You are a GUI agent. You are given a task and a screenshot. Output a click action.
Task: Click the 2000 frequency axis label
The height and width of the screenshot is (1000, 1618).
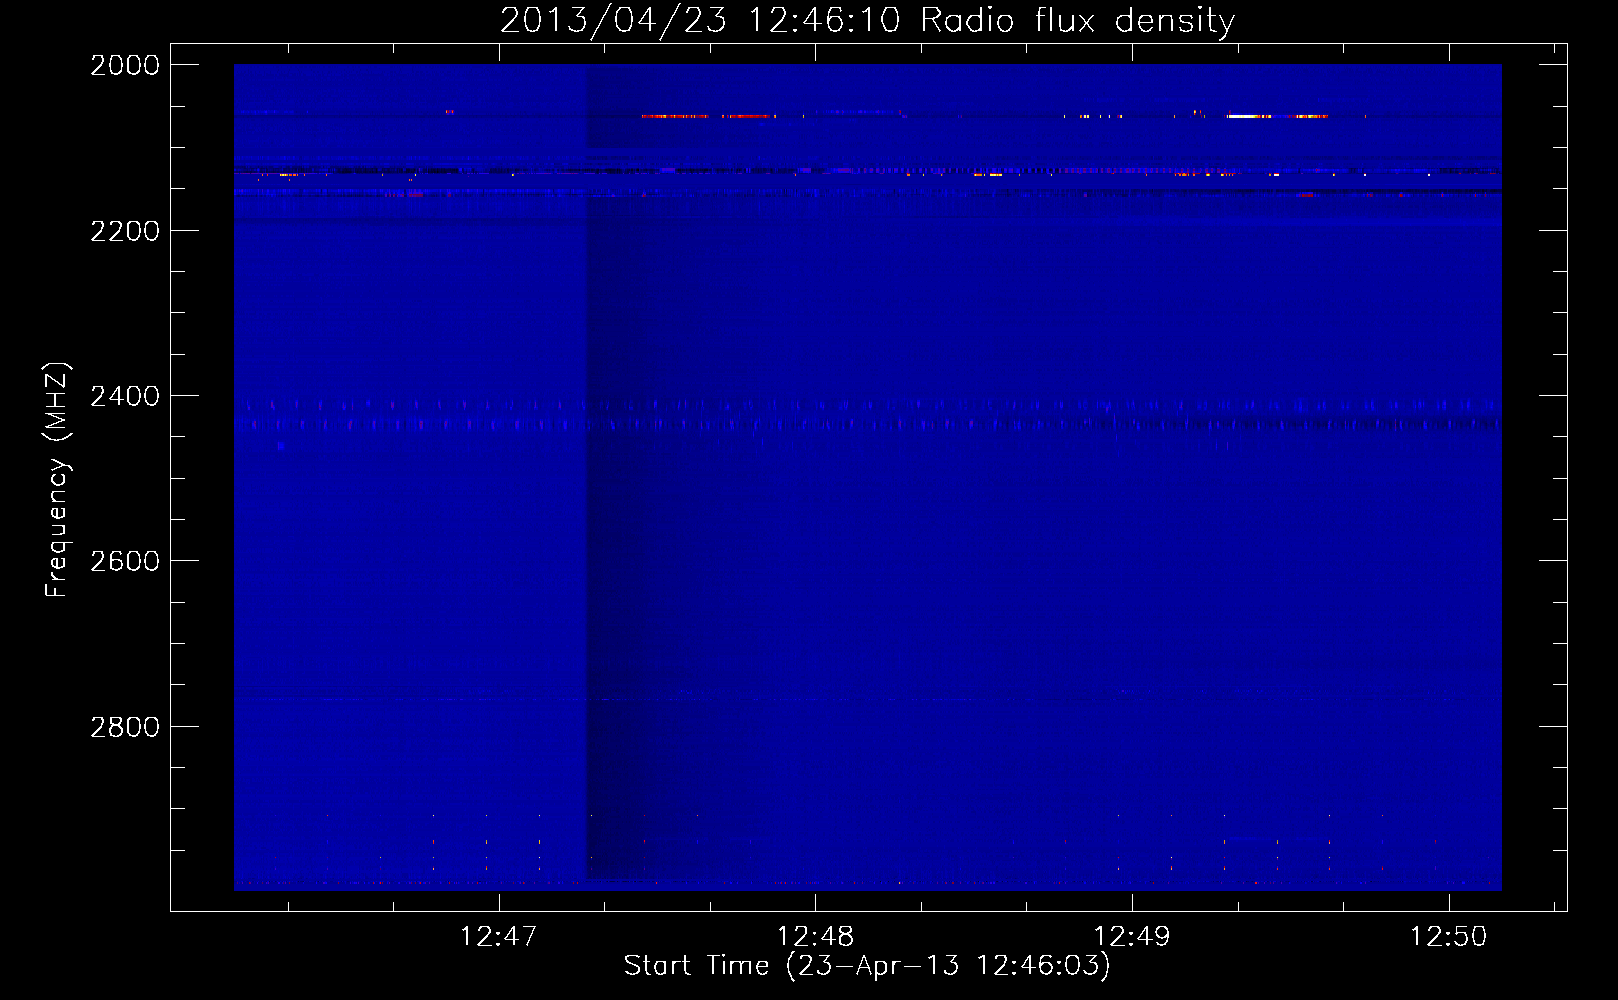tap(125, 65)
